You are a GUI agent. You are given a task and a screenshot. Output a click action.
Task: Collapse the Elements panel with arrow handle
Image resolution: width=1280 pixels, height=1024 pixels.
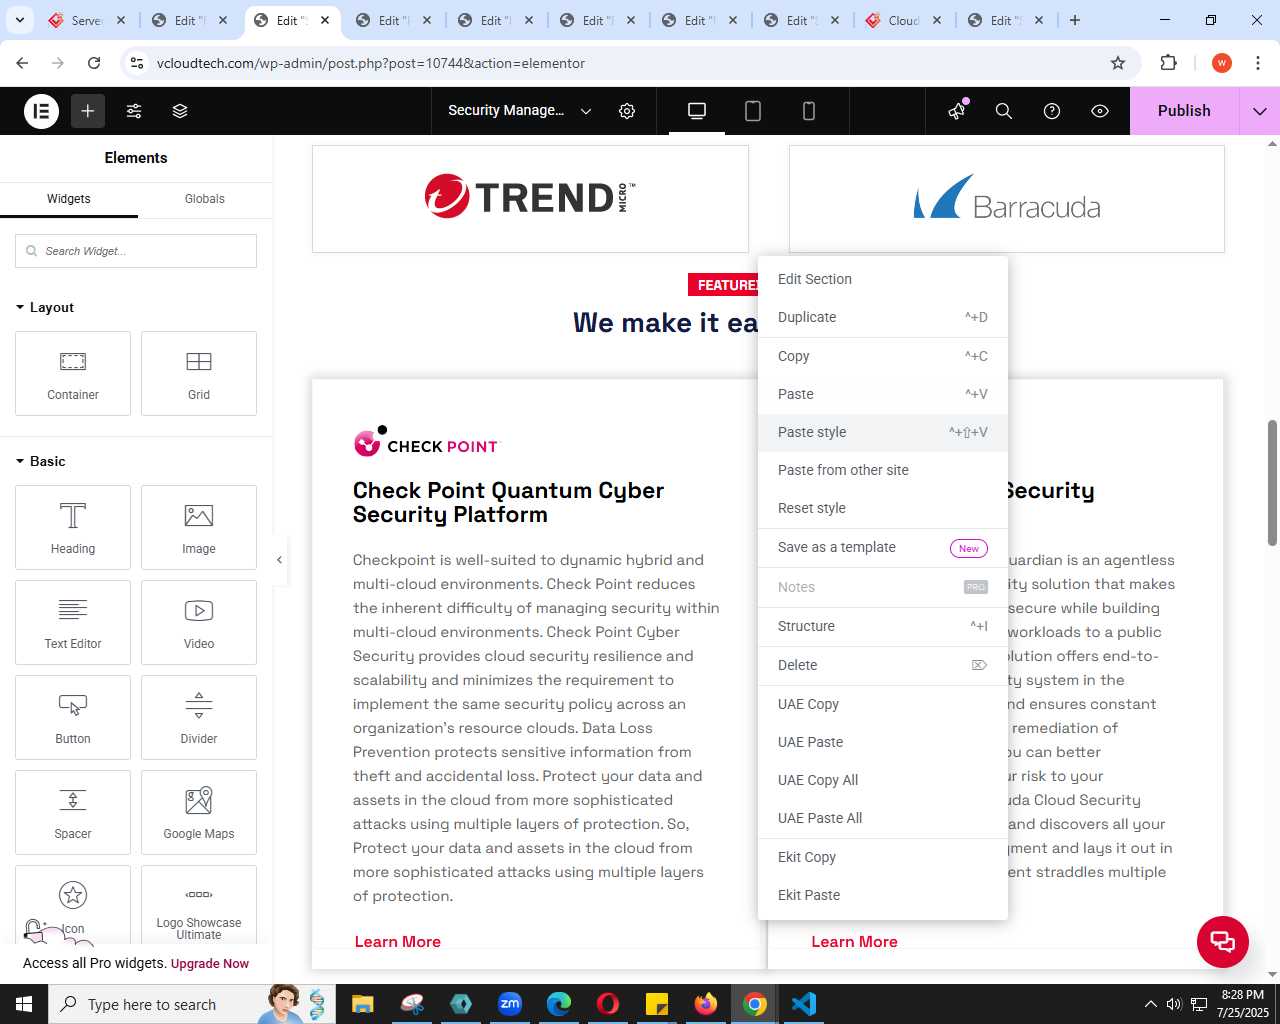pos(280,560)
